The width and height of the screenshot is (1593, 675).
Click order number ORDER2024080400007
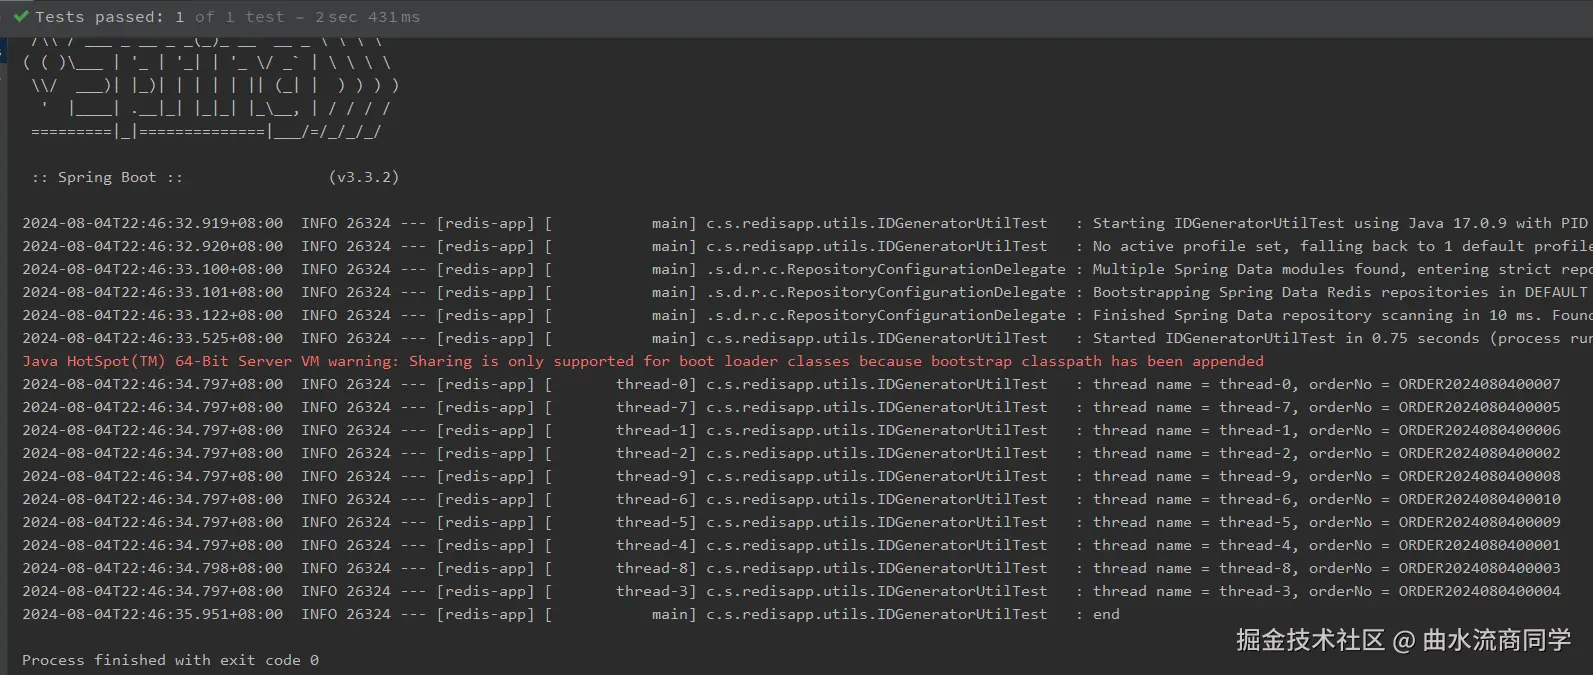coord(1479,384)
